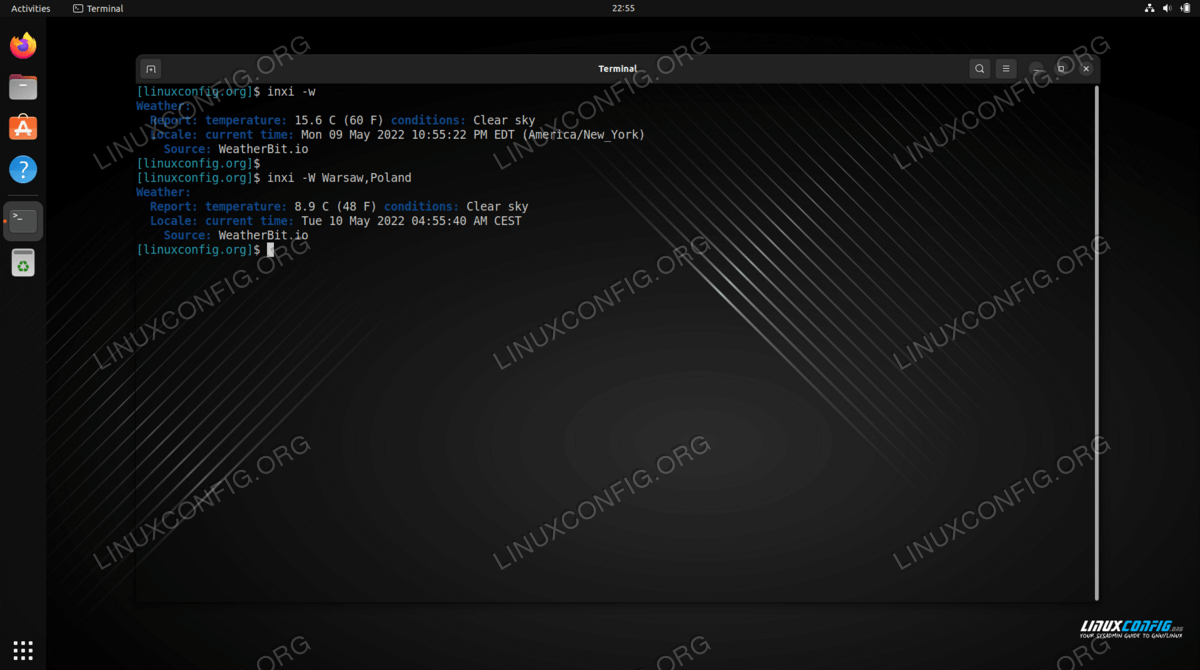Open the Terminal app menu in top bar
This screenshot has width=1200, height=670.
pyautogui.click(x=98, y=8)
